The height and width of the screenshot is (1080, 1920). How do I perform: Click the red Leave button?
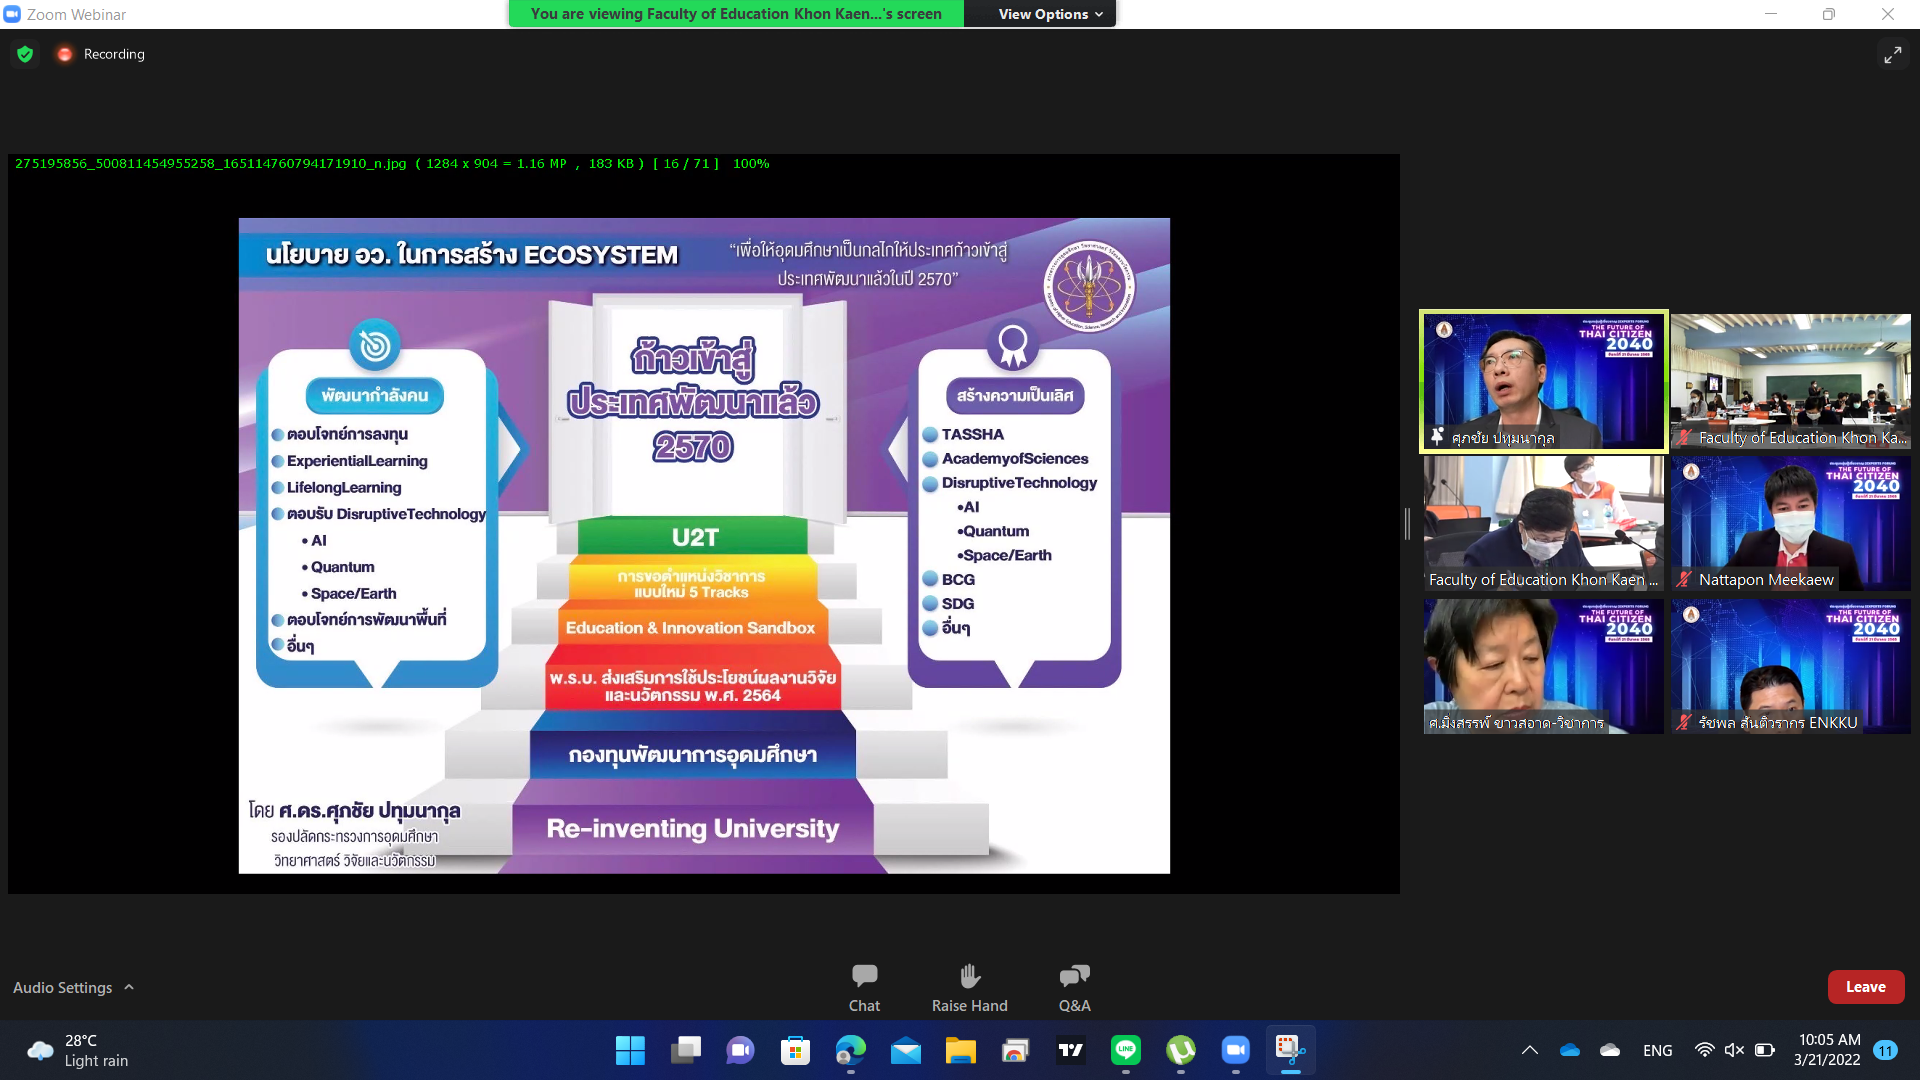[x=1865, y=986]
